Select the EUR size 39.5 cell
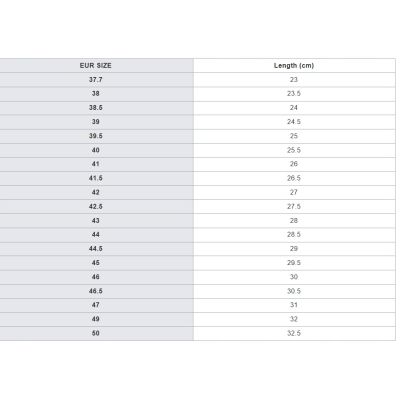The height and width of the screenshot is (400, 400). [96, 136]
